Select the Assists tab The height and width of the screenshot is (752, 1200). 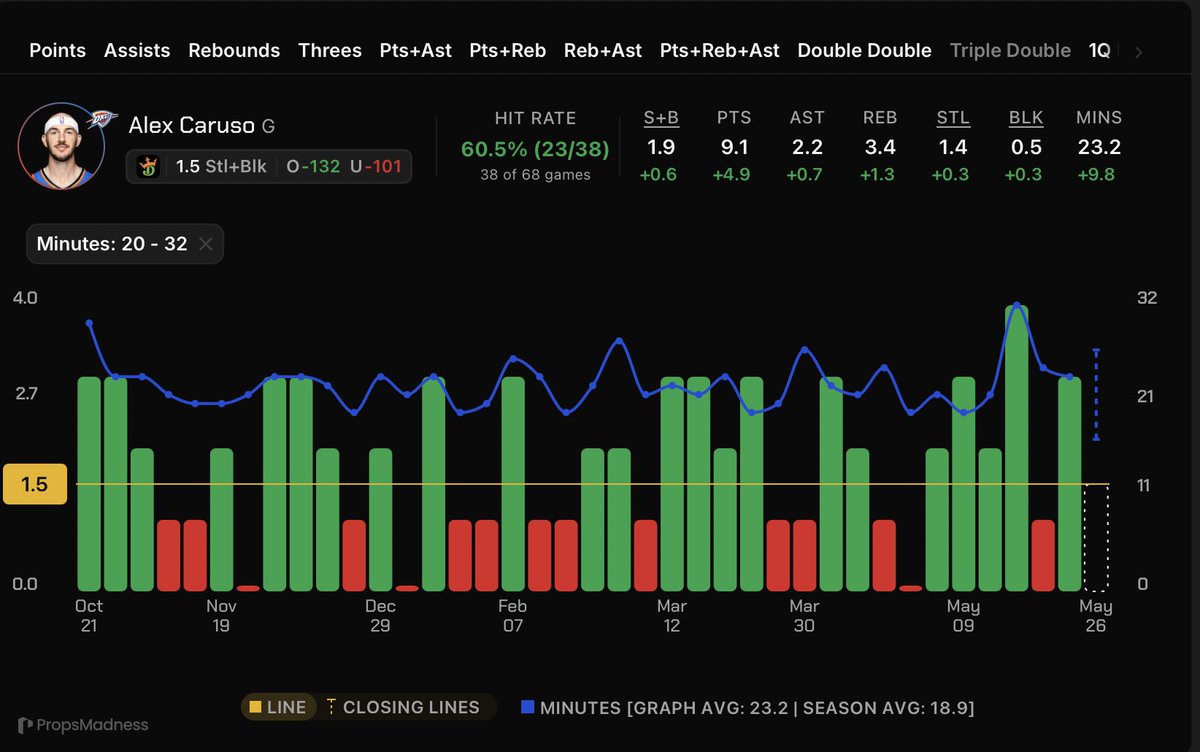tap(137, 50)
